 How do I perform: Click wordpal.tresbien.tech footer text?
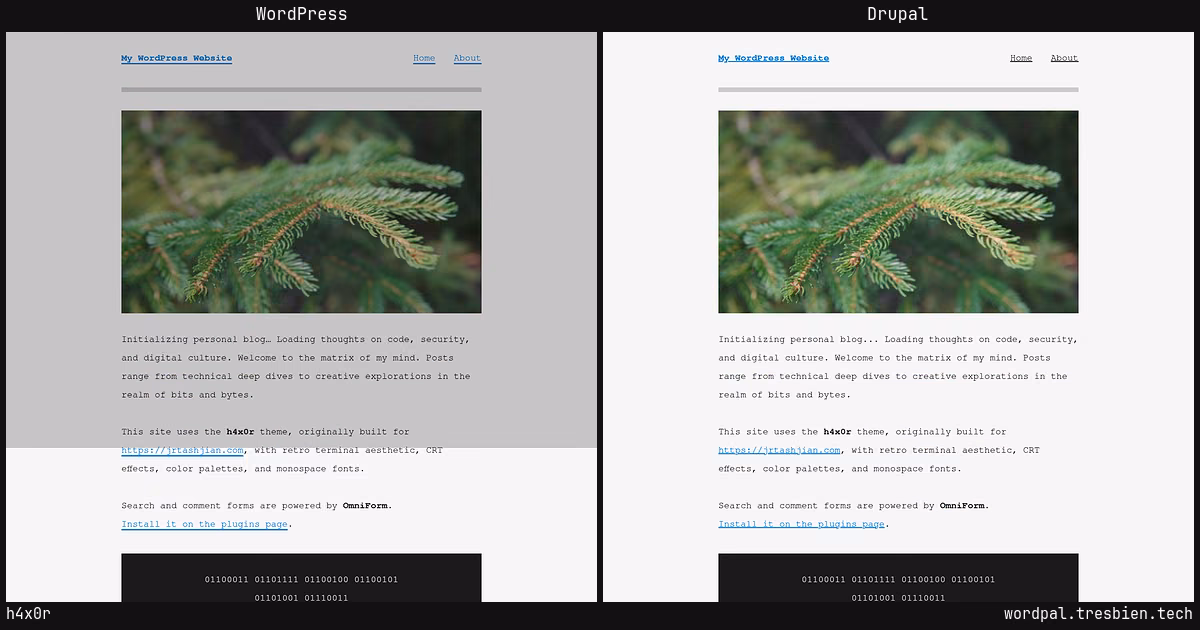(1098, 614)
